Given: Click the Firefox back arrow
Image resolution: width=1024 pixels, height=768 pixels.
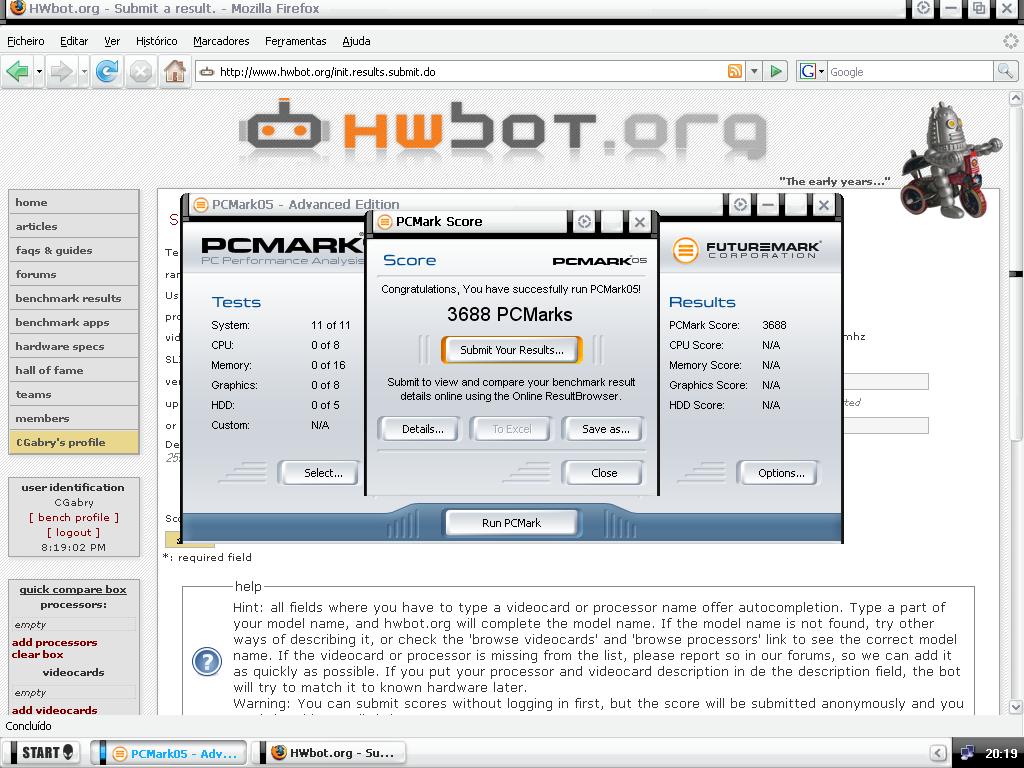Looking at the screenshot, I should coord(18,71).
